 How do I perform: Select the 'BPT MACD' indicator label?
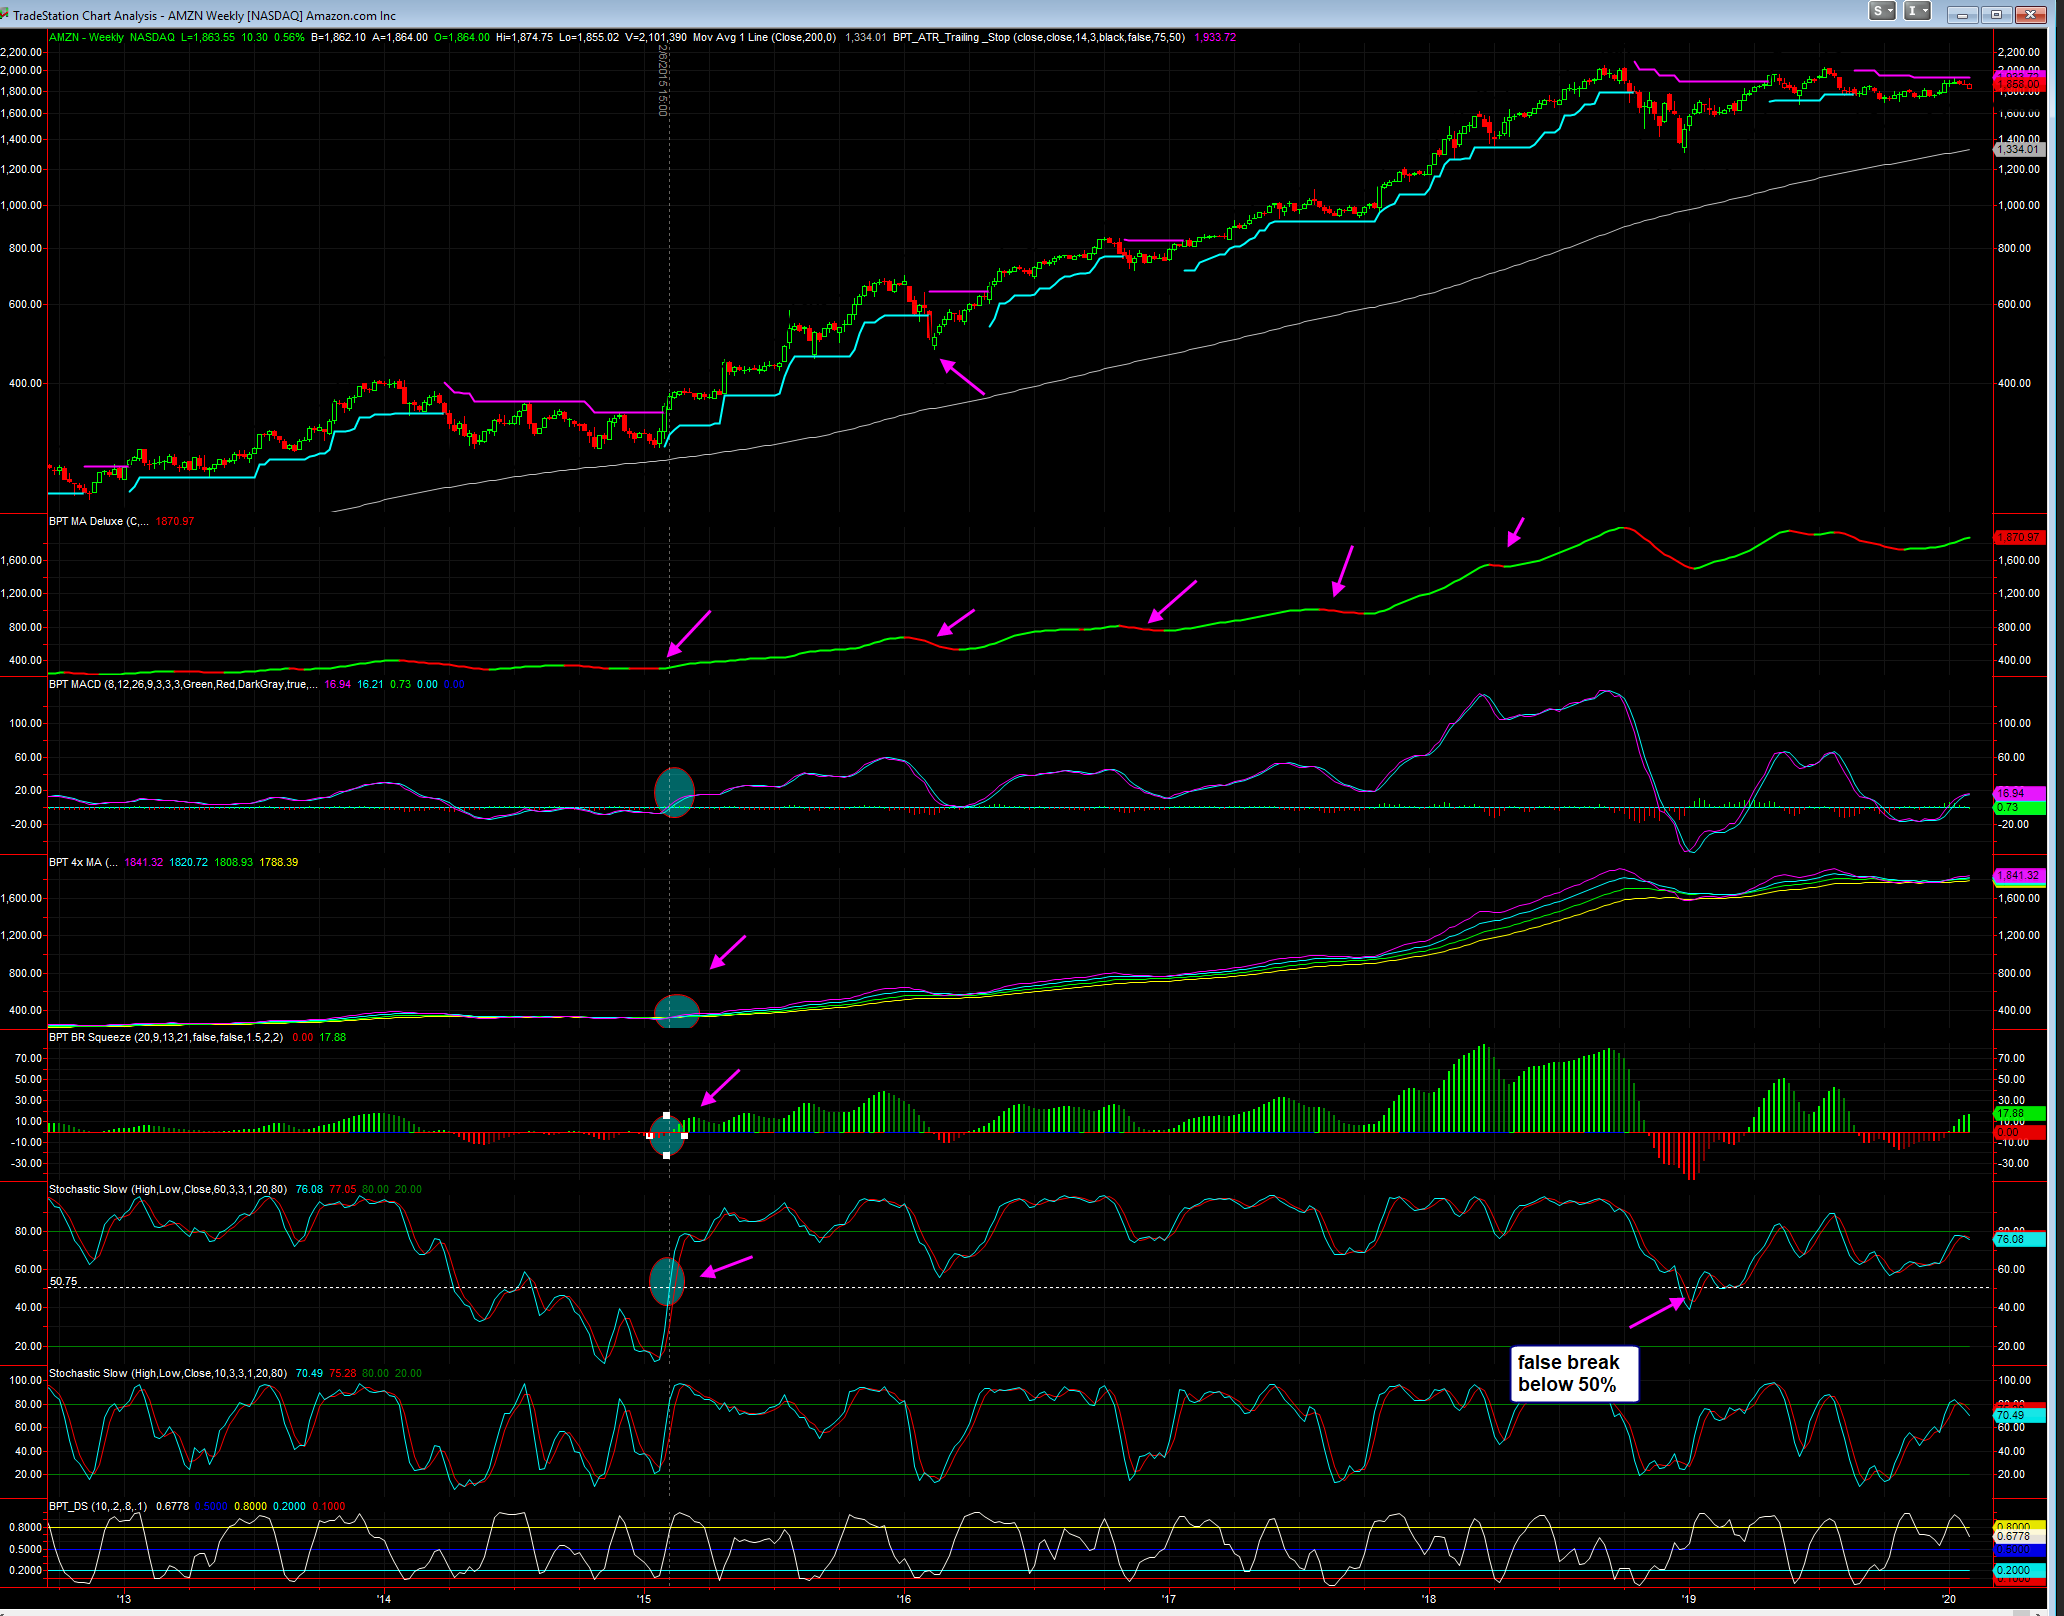tap(183, 684)
